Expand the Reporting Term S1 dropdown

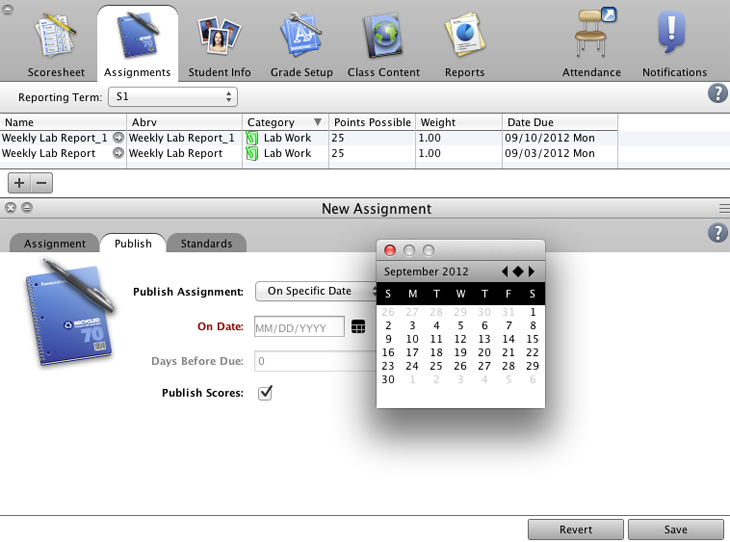tap(173, 97)
